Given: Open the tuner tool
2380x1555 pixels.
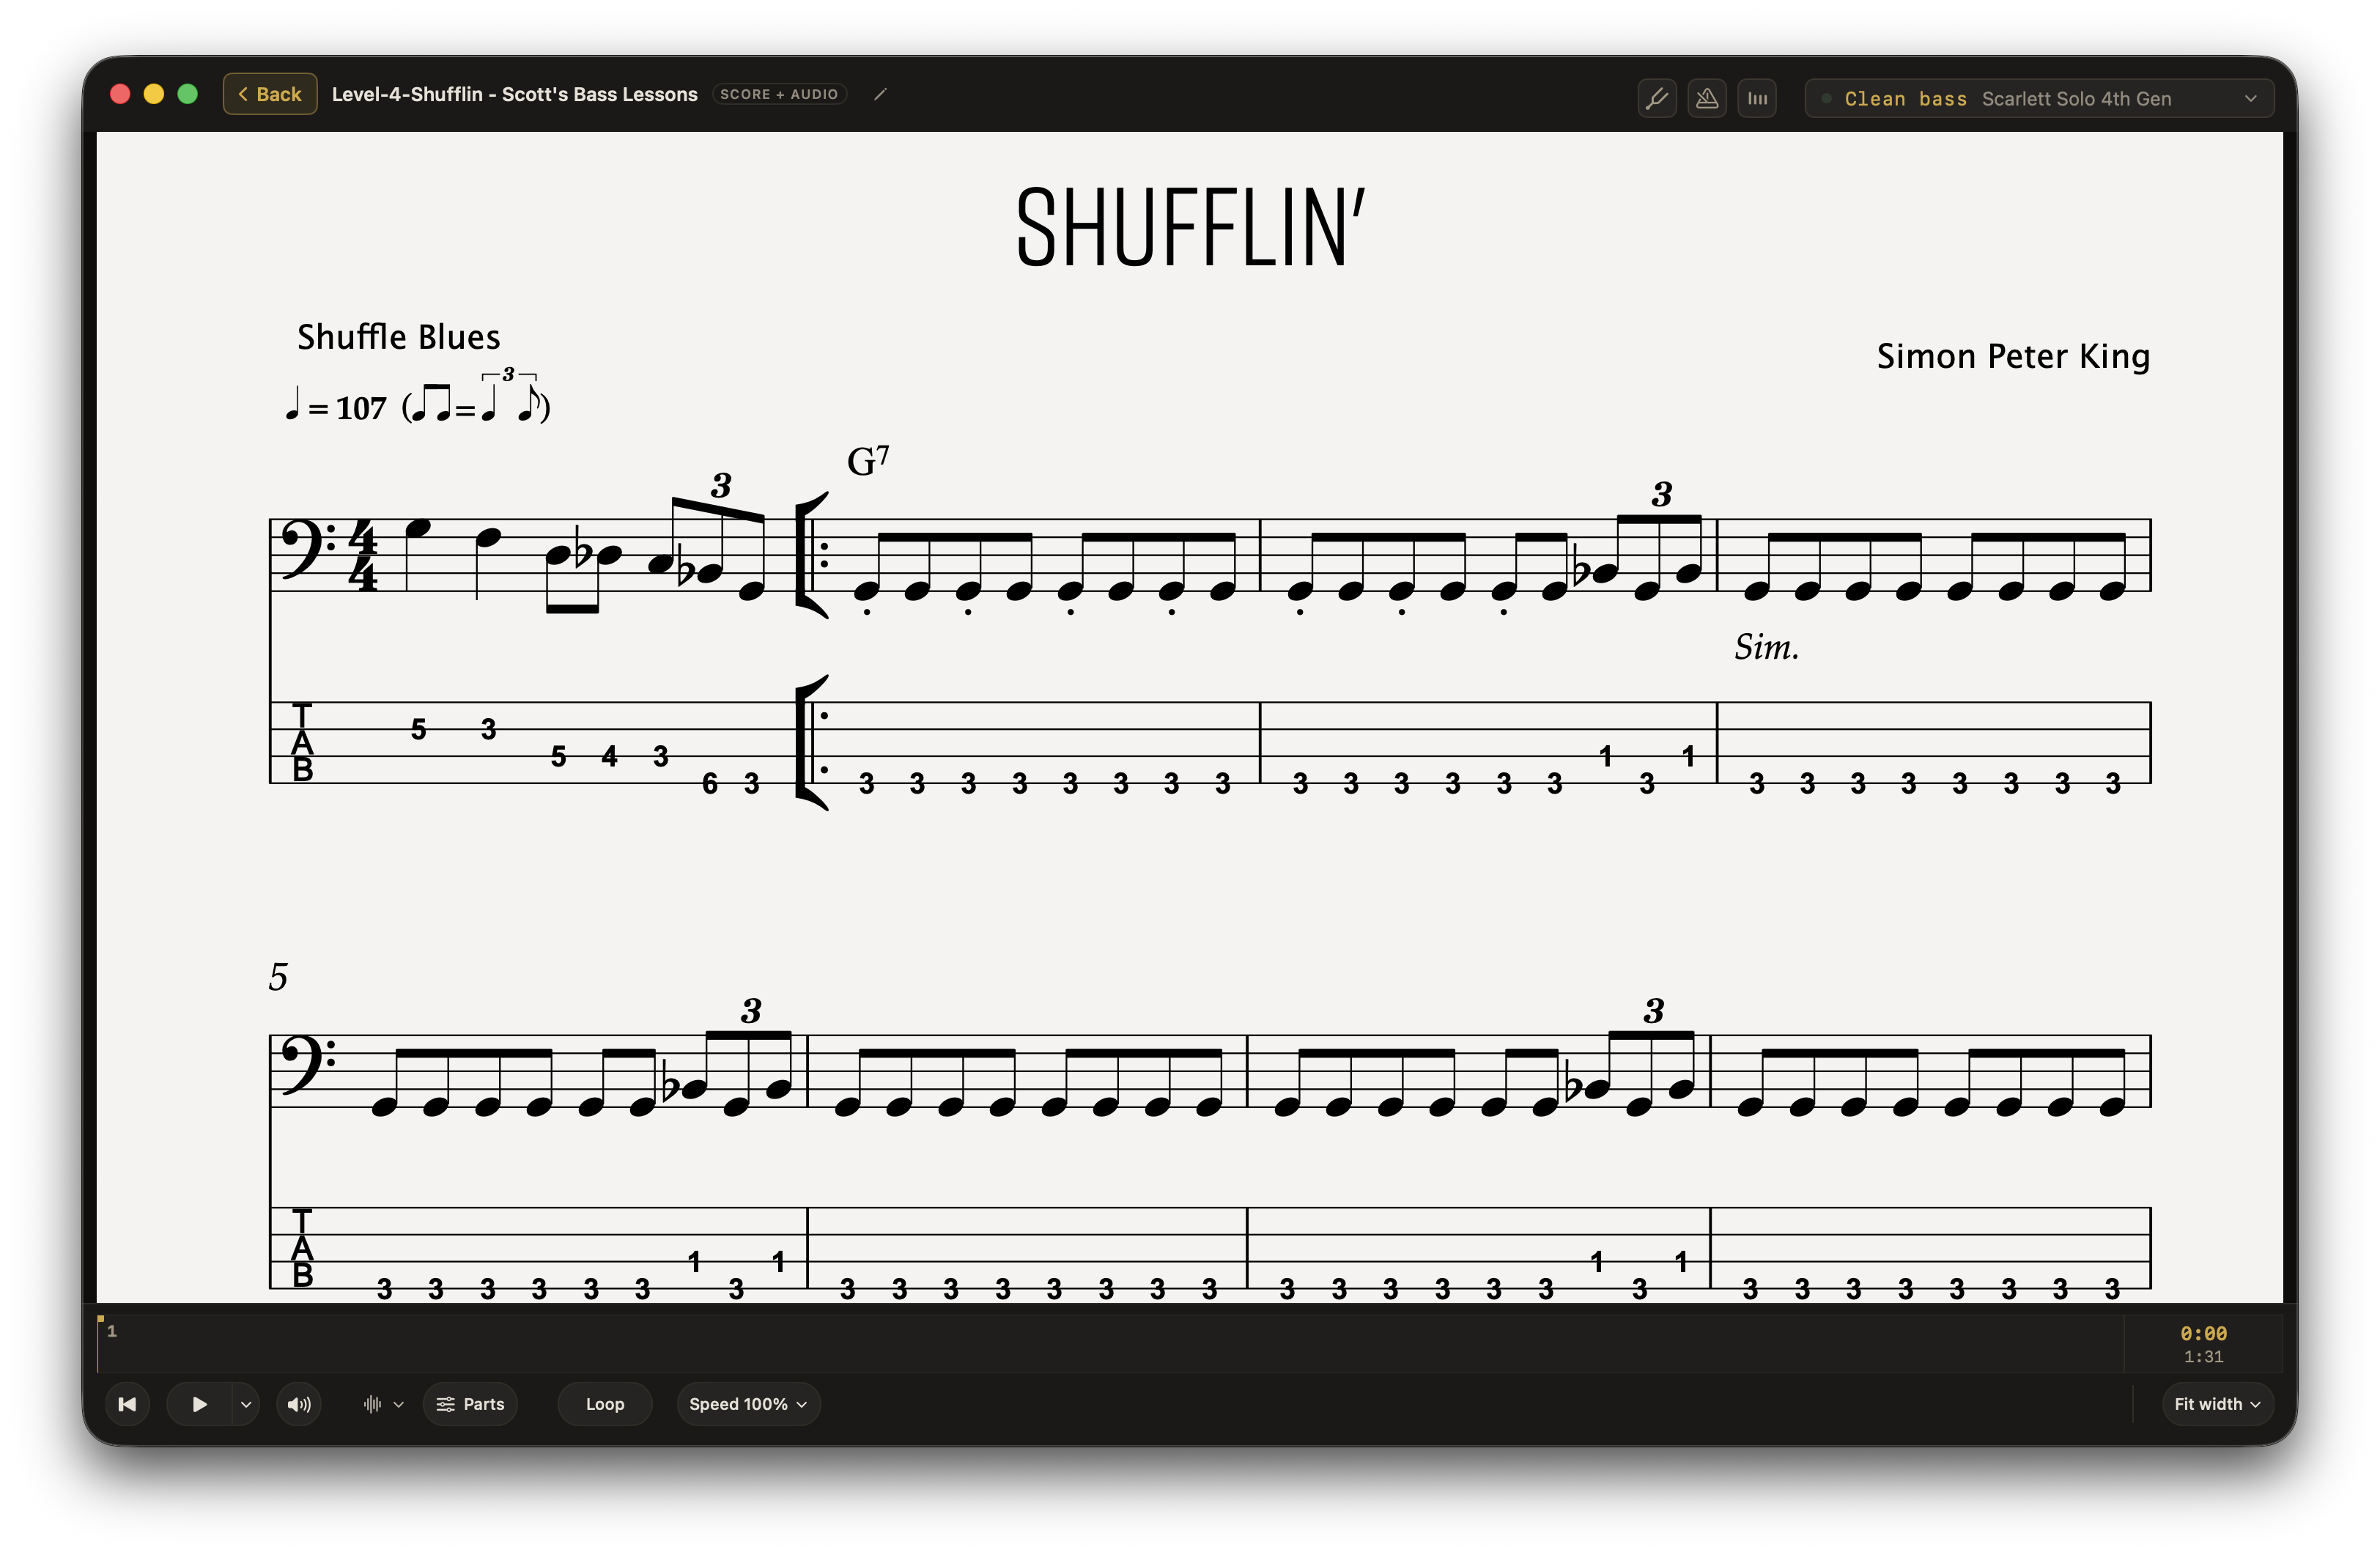Looking at the screenshot, I should coord(1656,98).
